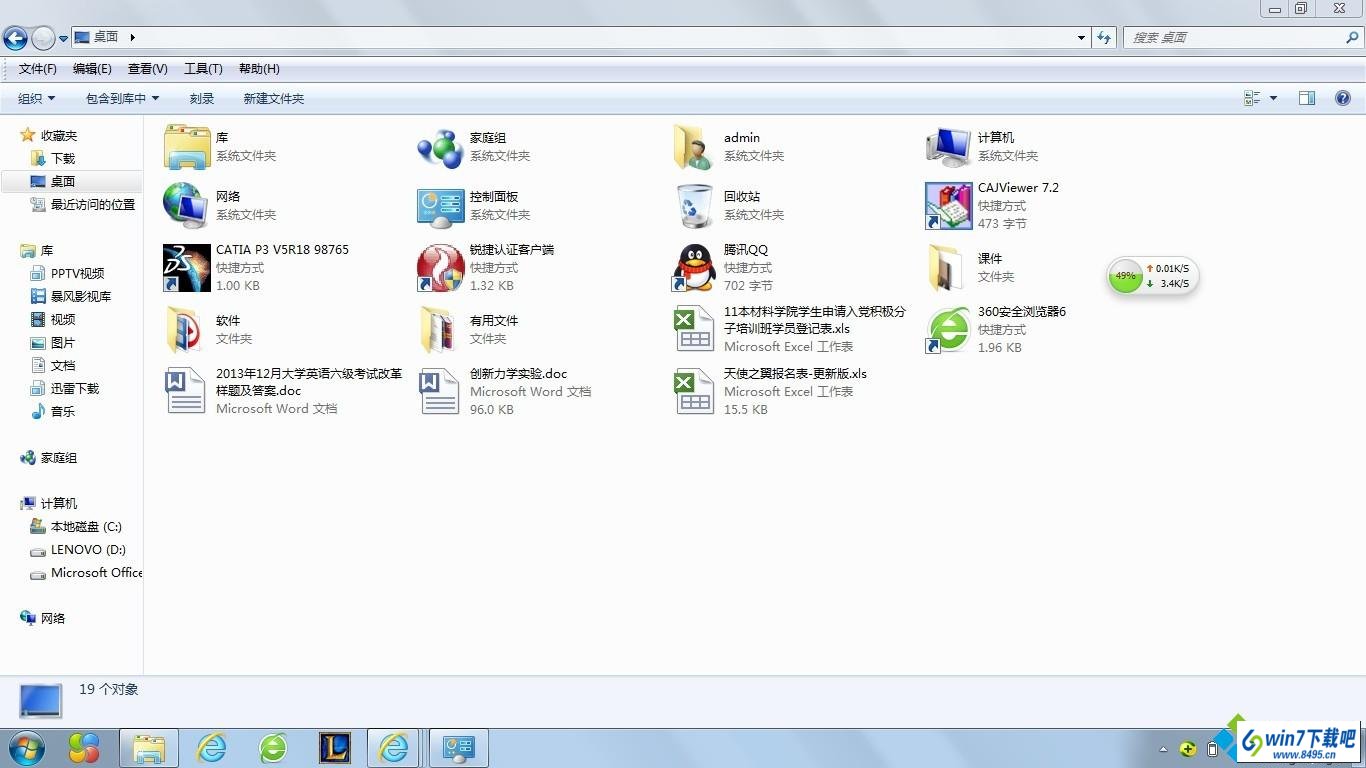Viewport: 1366px width, 768px height.
Task: Open the 软件 folder icon
Action: click(x=187, y=330)
